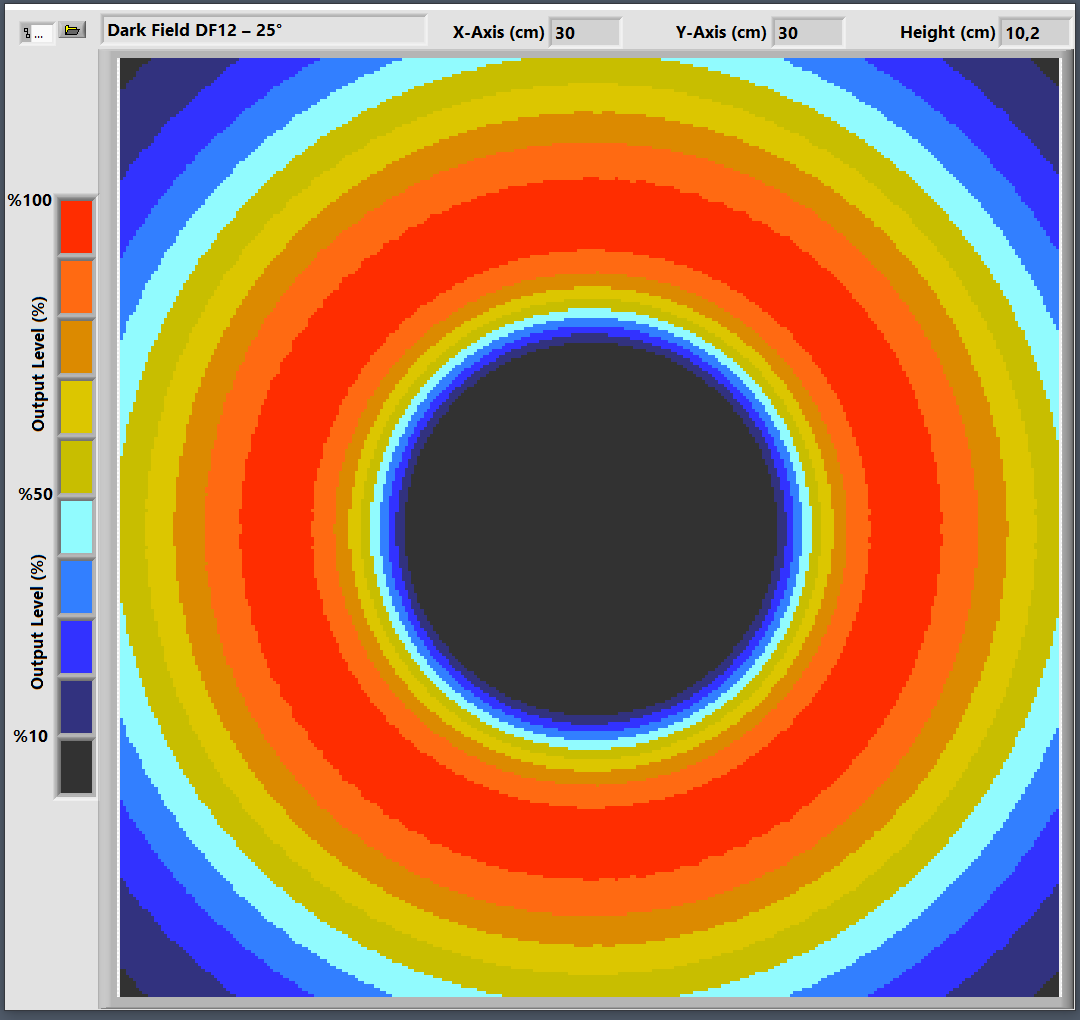Screen dimensions: 1080x1020
Task: Click the yellow open-folder browse icon
Action: tap(72, 31)
